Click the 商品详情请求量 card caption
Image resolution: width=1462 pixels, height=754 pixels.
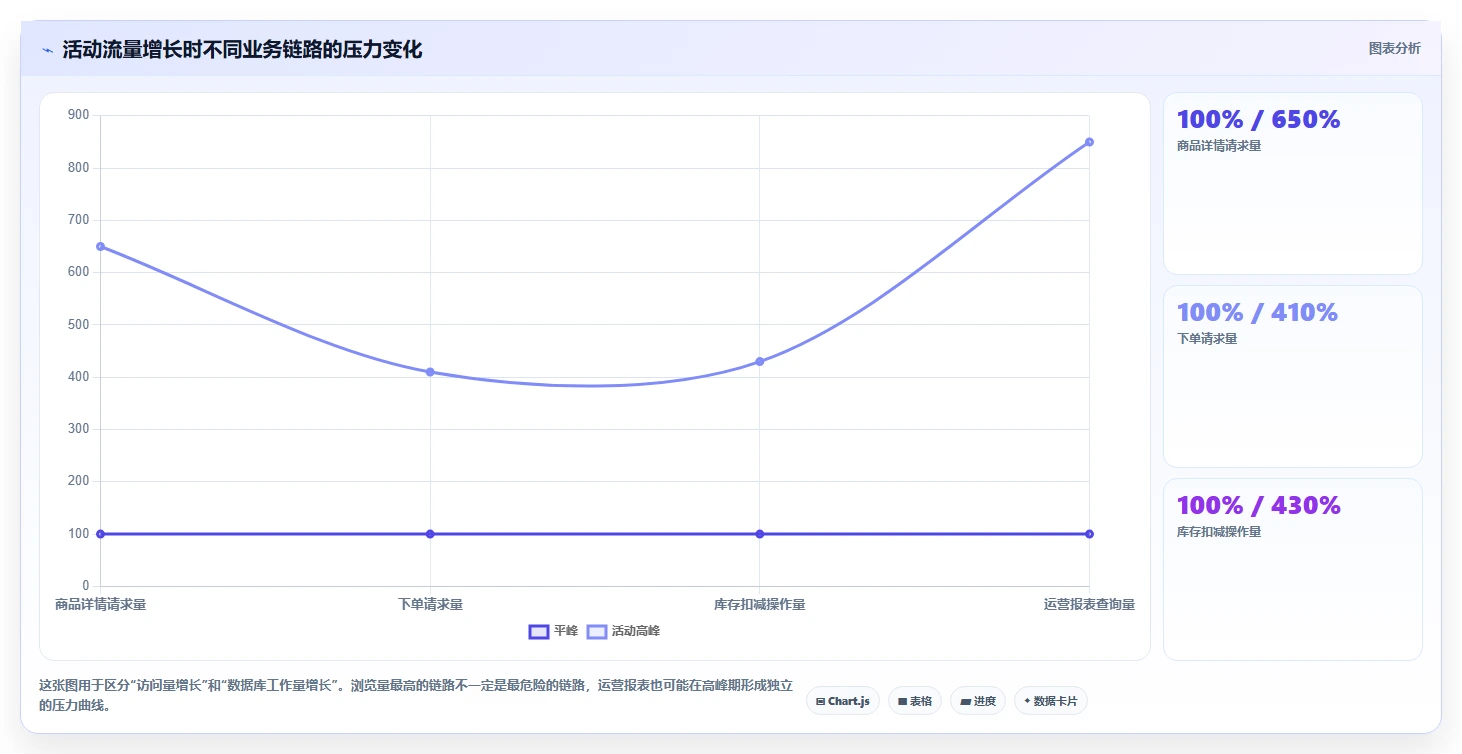[1219, 146]
